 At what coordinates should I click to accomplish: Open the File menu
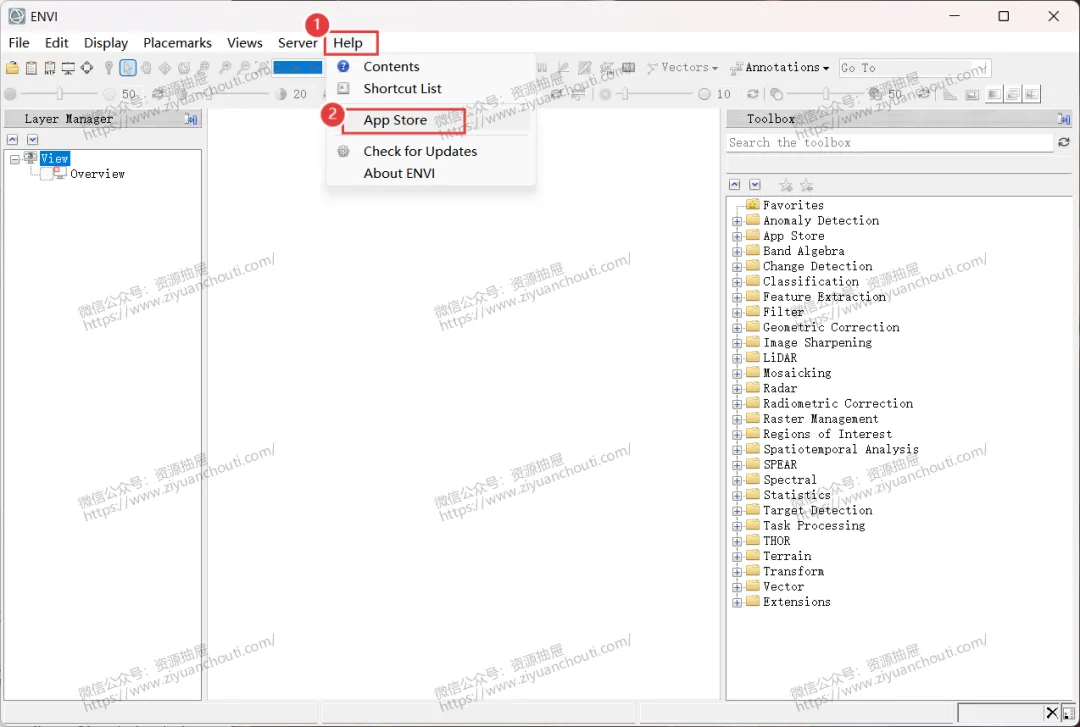pyautogui.click(x=19, y=43)
